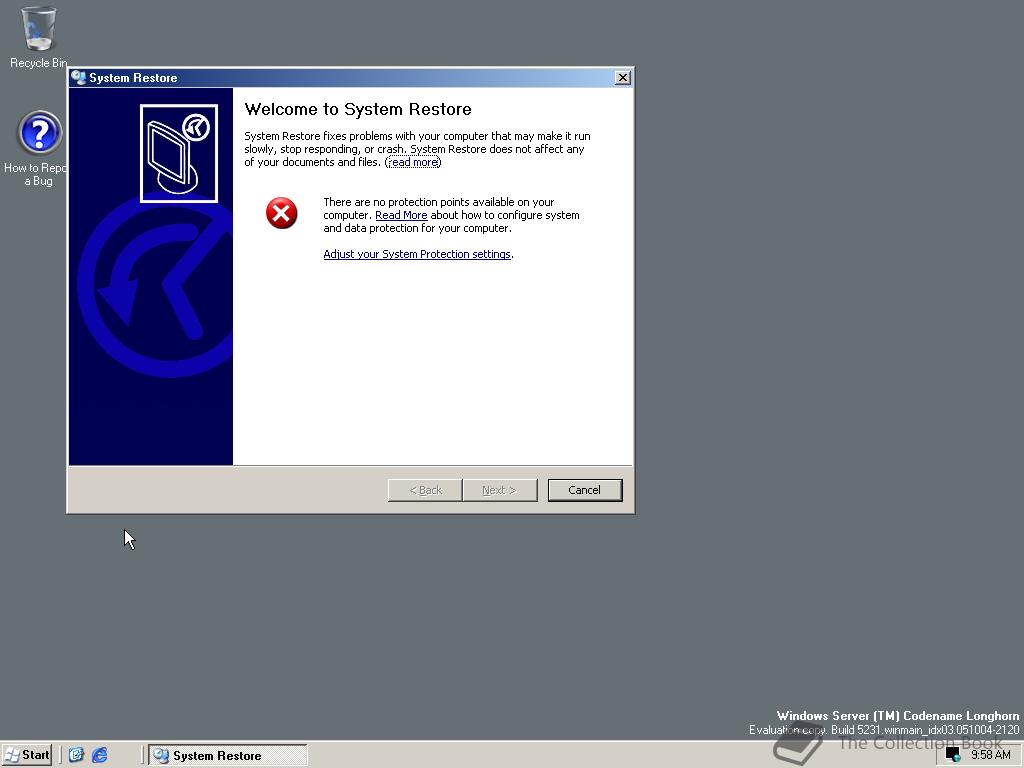Click the red error icon in dialog
This screenshot has width=1024, height=768.
click(x=281, y=214)
